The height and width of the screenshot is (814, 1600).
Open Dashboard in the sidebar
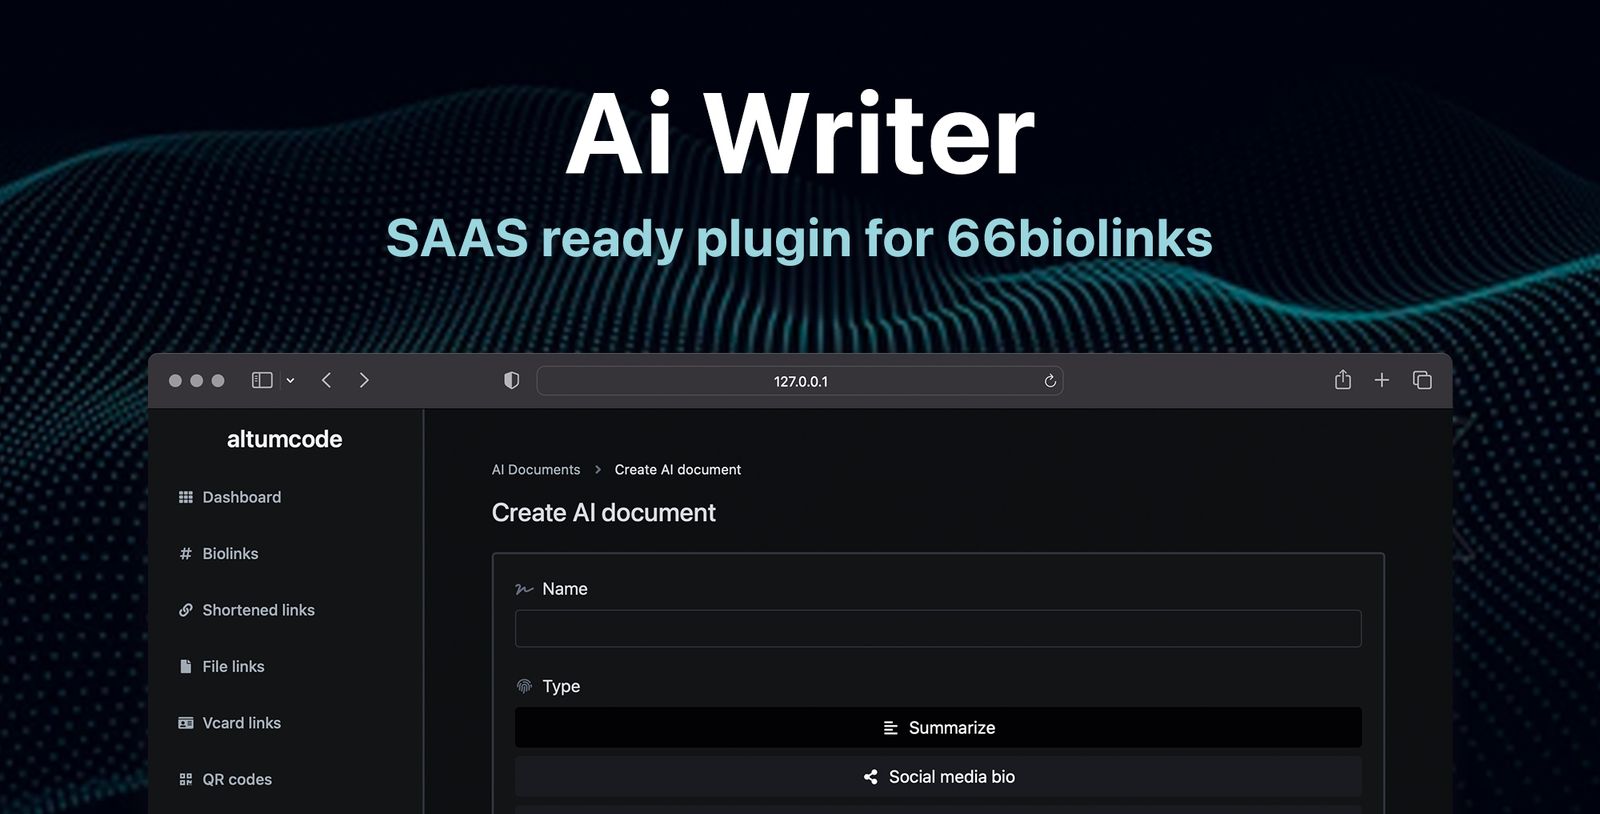[241, 497]
